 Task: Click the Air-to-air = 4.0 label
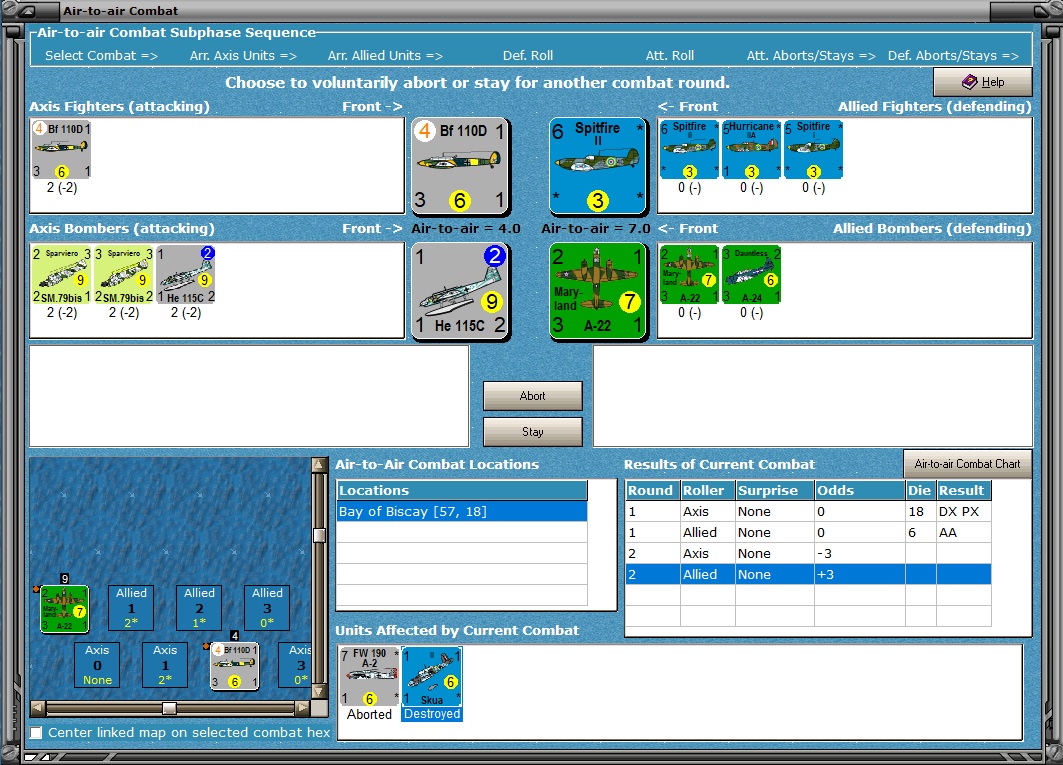pos(466,229)
